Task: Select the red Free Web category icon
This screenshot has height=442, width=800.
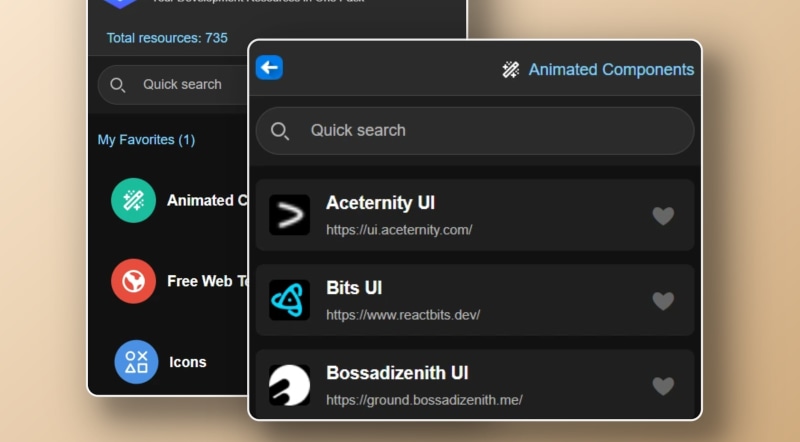Action: tap(133, 281)
